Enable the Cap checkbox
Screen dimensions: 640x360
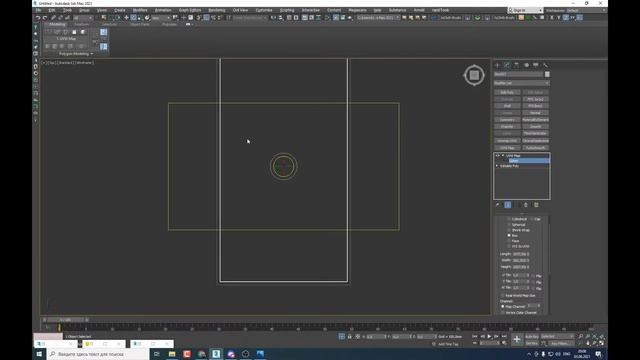532,219
